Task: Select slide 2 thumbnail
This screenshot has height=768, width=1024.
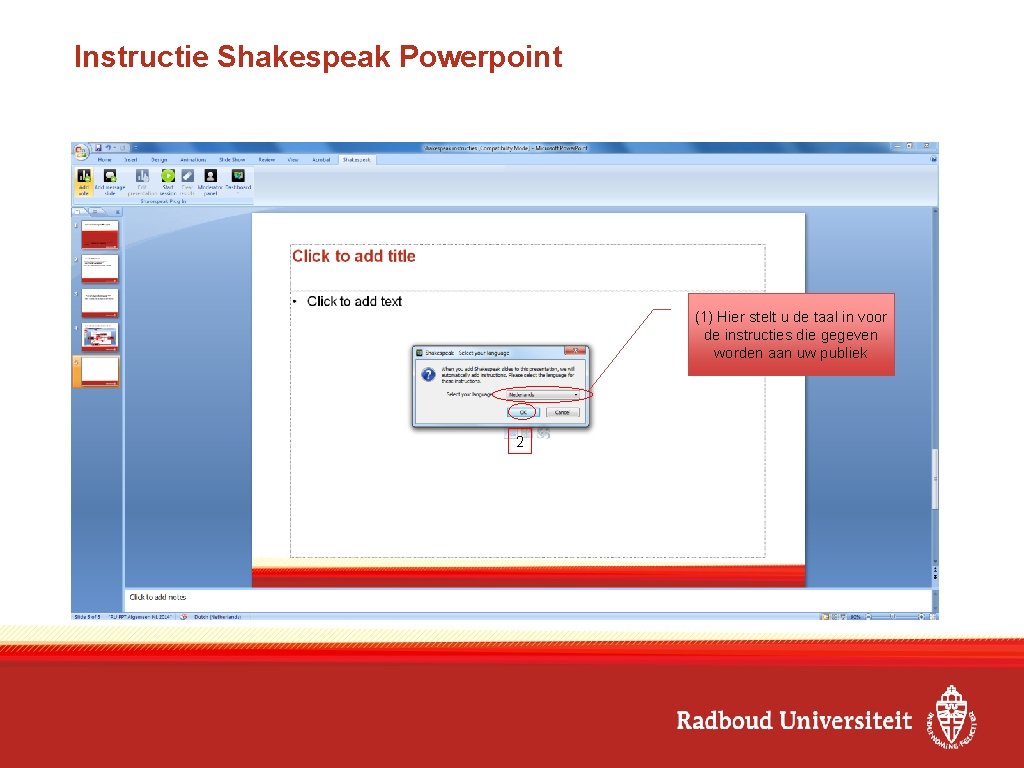Action: coord(100,268)
